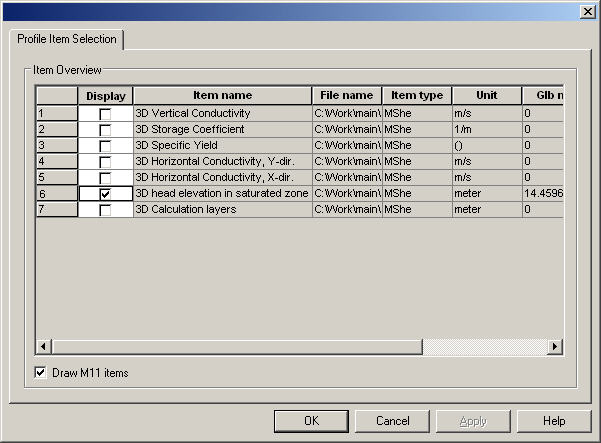Enable display for 3D Calculation layers

(x=105, y=209)
